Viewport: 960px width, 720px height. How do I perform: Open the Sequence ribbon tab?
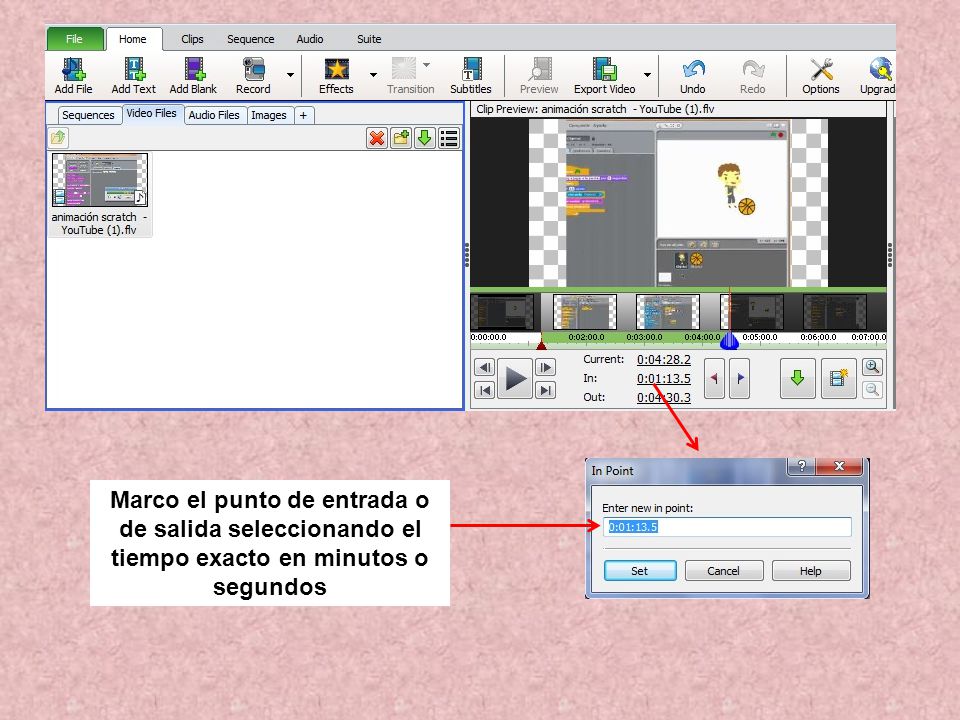point(251,39)
